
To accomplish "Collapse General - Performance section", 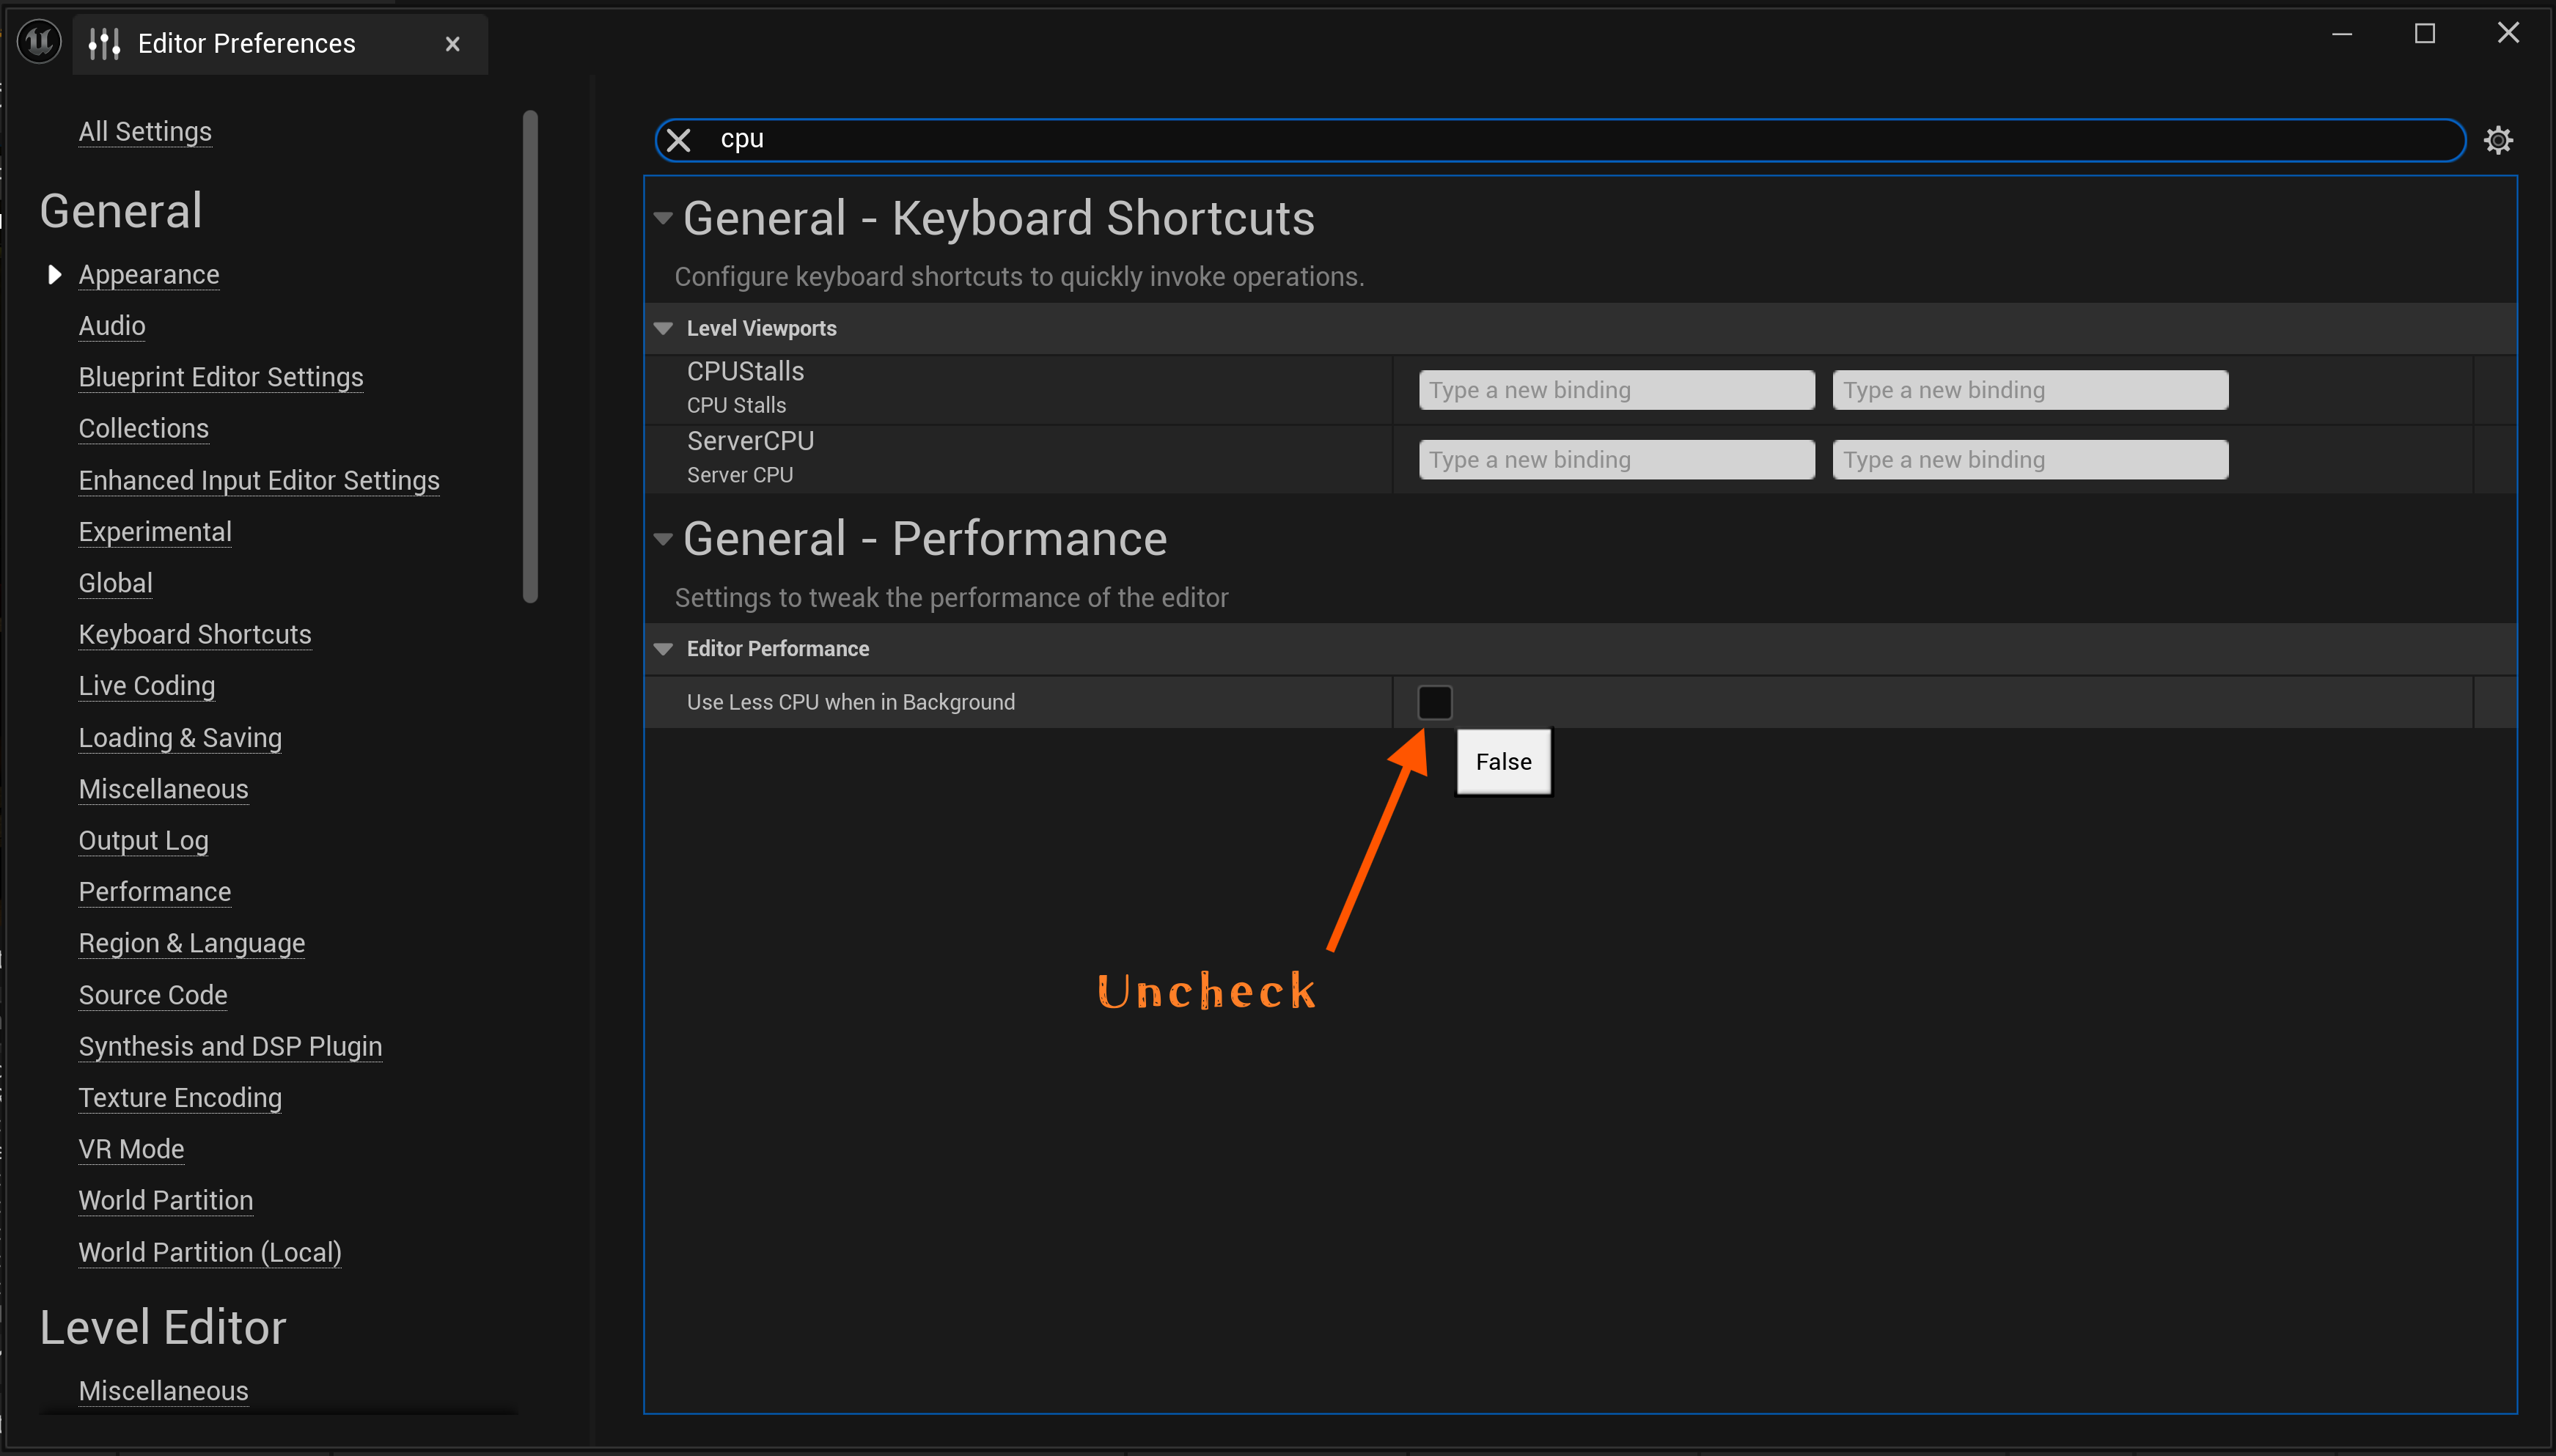I will [x=663, y=539].
